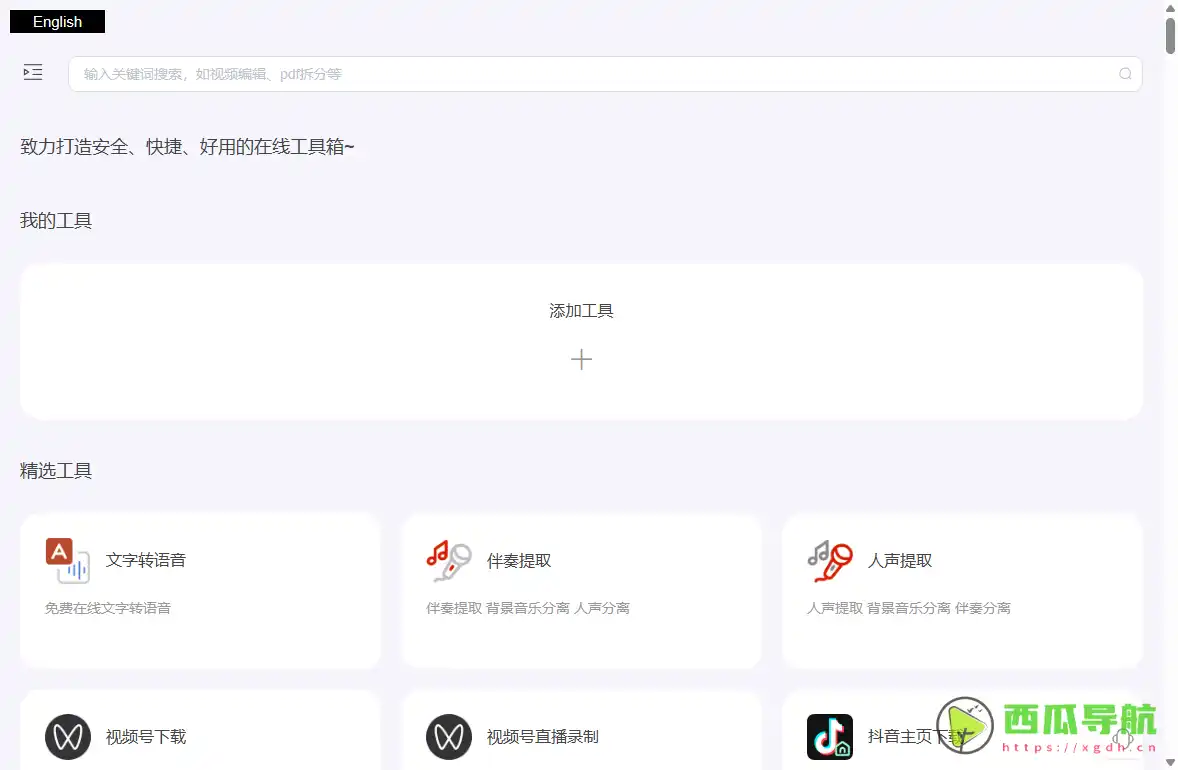Screen dimensions: 1178x770
Task: Open the 人声提取 title
Action: click(x=900, y=560)
